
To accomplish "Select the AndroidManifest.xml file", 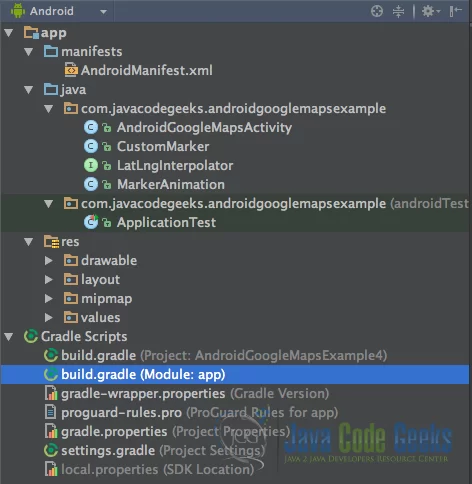I will click(x=139, y=71).
